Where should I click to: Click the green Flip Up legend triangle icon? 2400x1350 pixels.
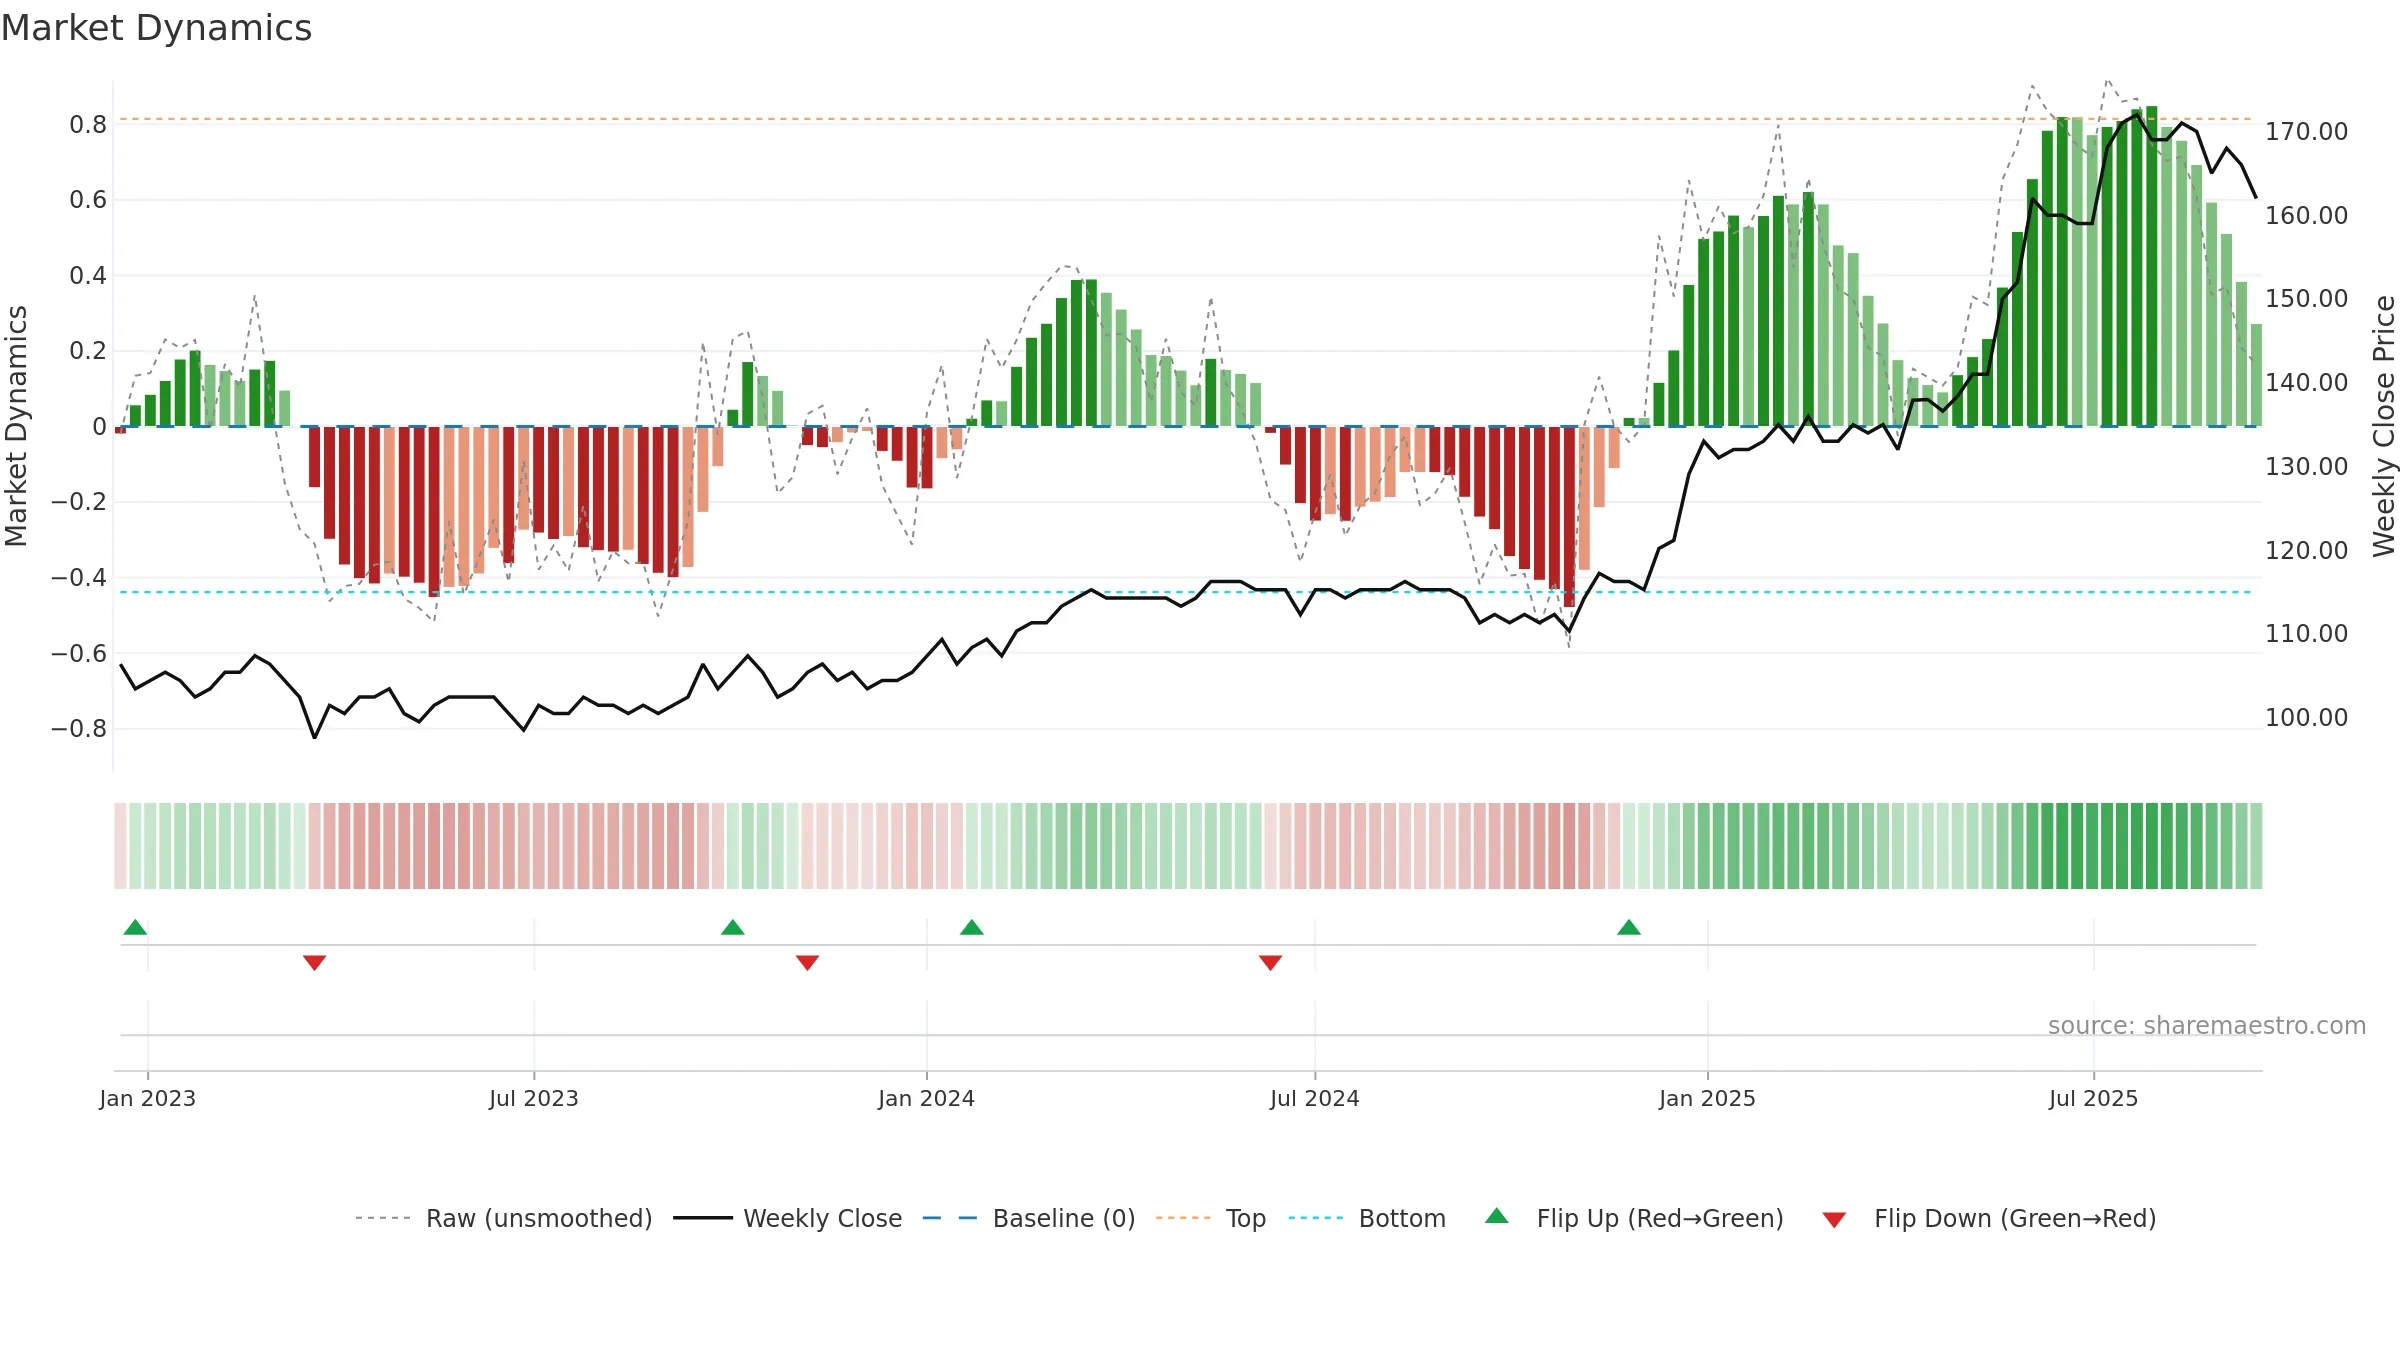(1497, 1216)
